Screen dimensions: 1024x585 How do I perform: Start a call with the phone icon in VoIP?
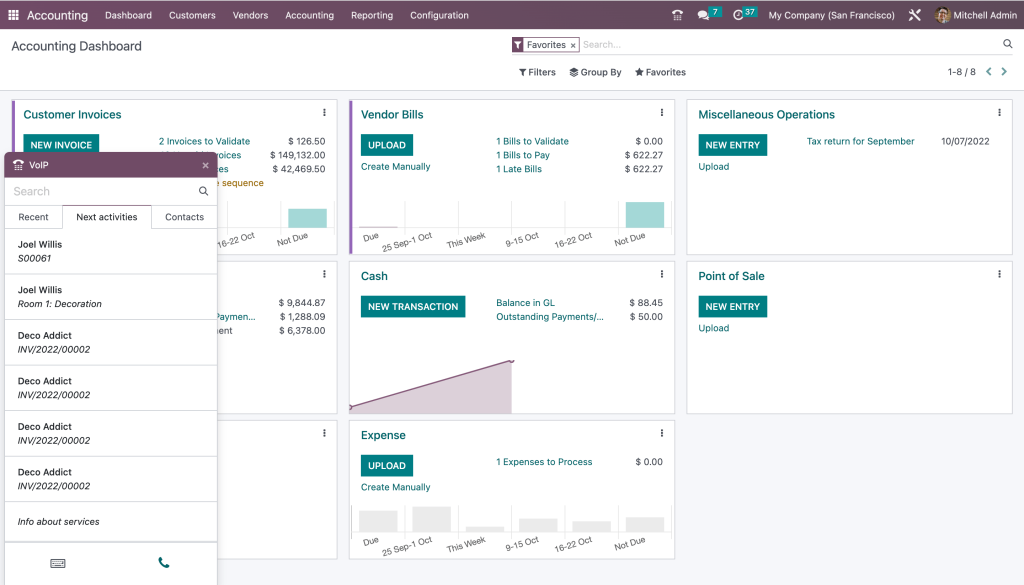[x=163, y=563]
